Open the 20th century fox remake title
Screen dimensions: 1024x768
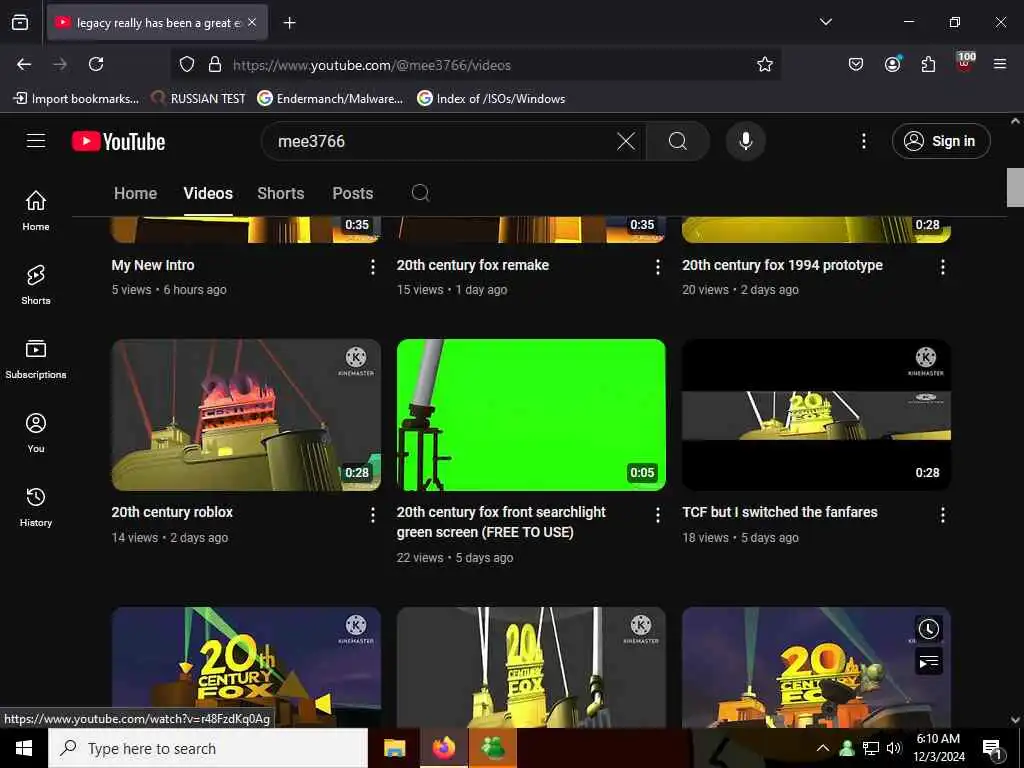point(472,265)
